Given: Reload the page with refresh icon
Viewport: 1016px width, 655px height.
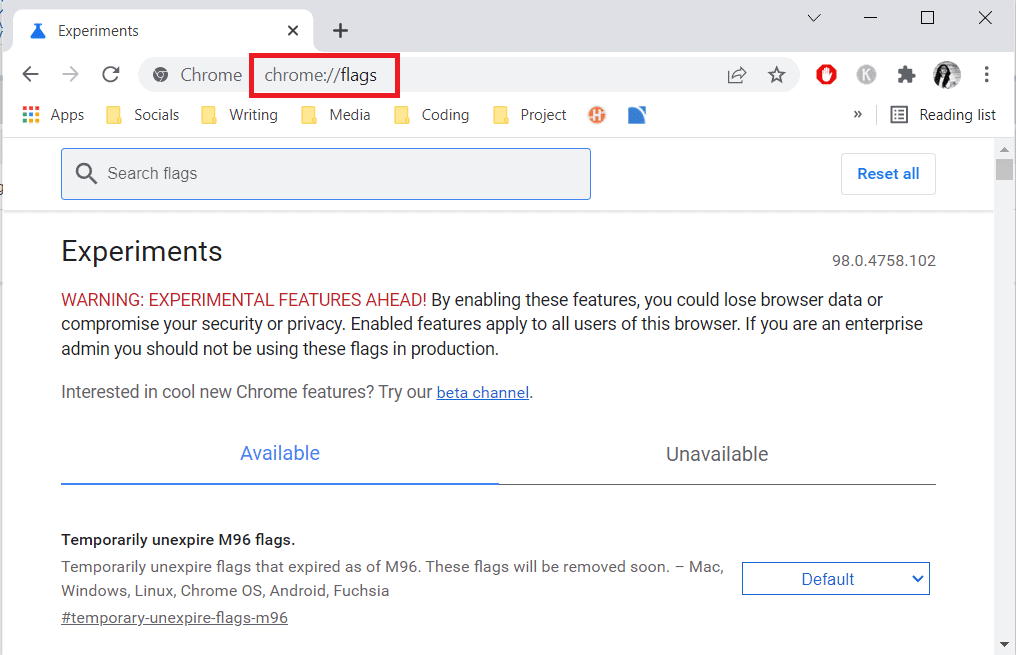Looking at the screenshot, I should coord(111,75).
